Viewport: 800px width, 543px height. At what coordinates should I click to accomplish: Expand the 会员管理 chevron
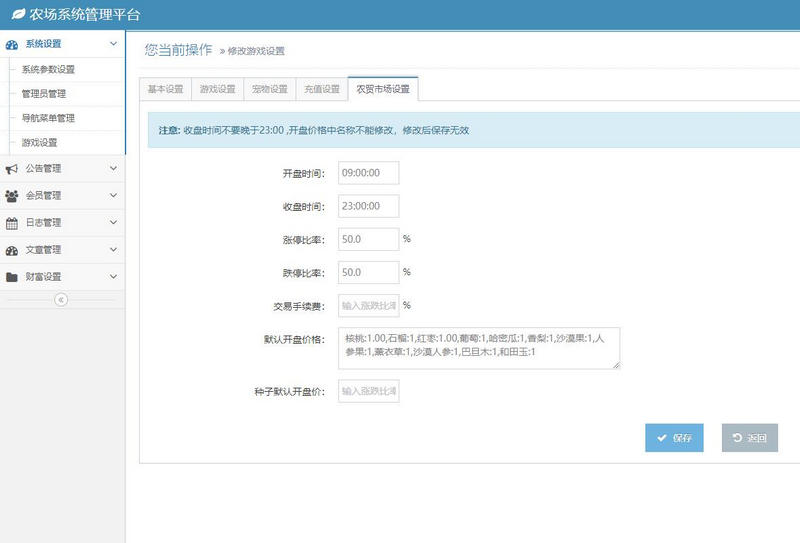113,195
